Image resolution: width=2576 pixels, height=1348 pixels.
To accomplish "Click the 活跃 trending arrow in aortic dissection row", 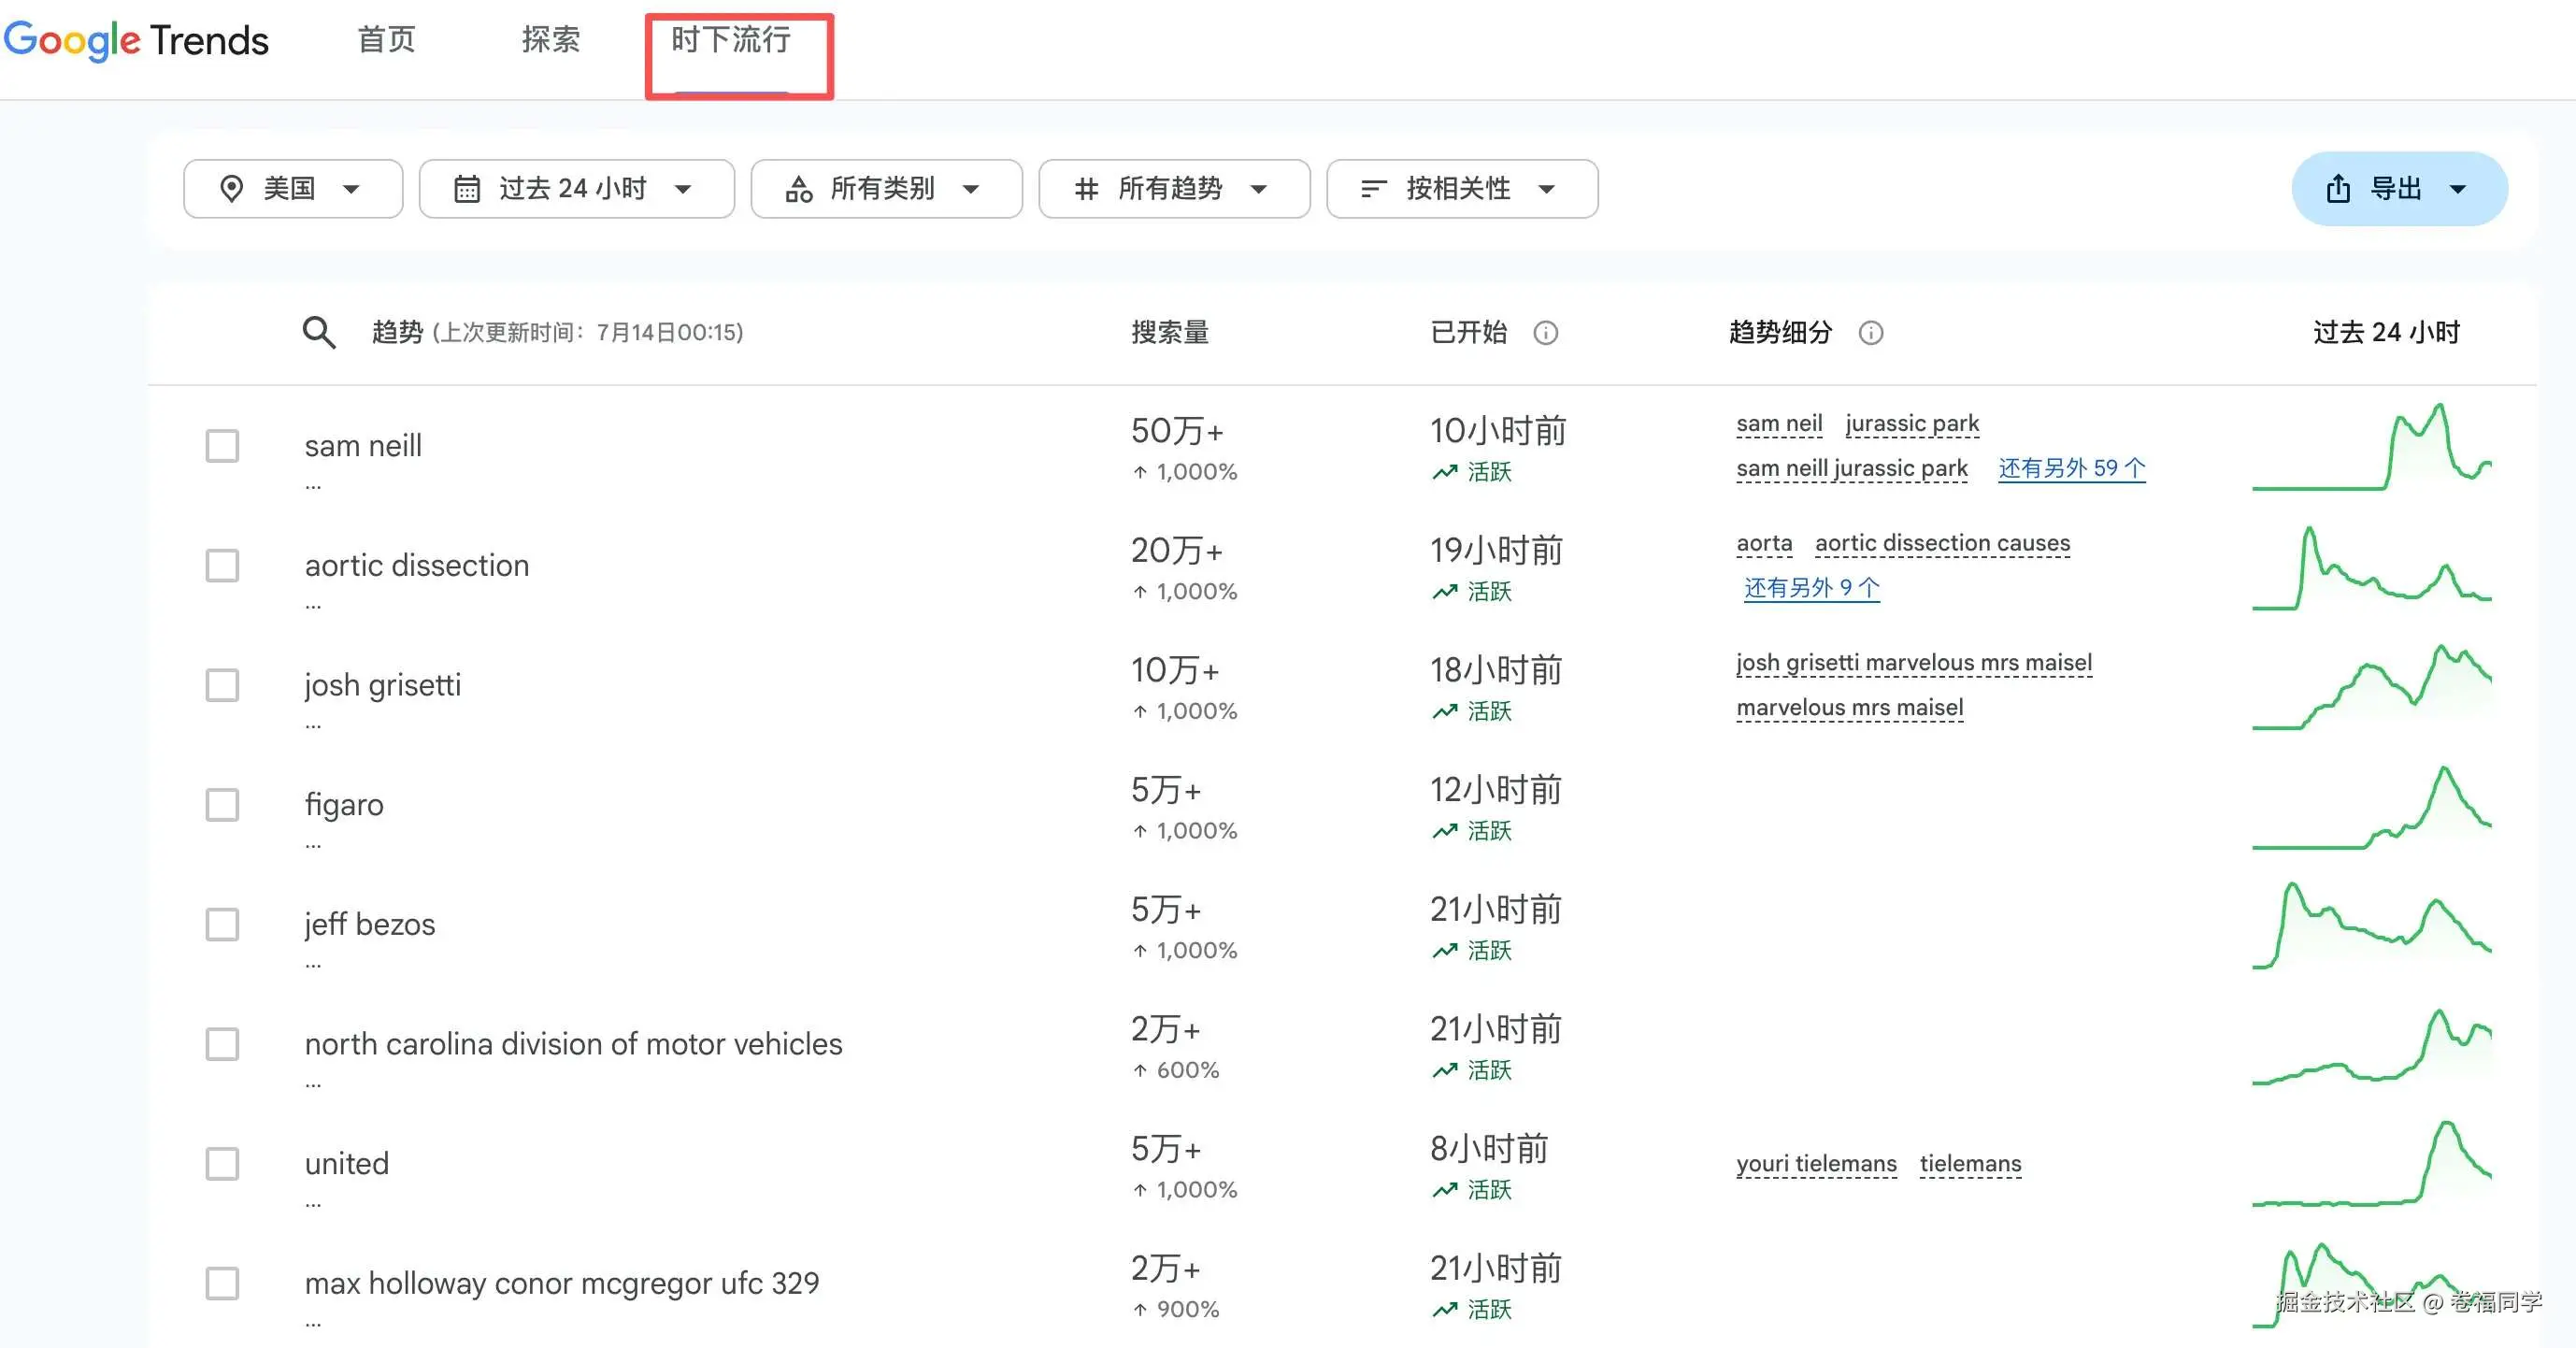I will [x=1444, y=592].
